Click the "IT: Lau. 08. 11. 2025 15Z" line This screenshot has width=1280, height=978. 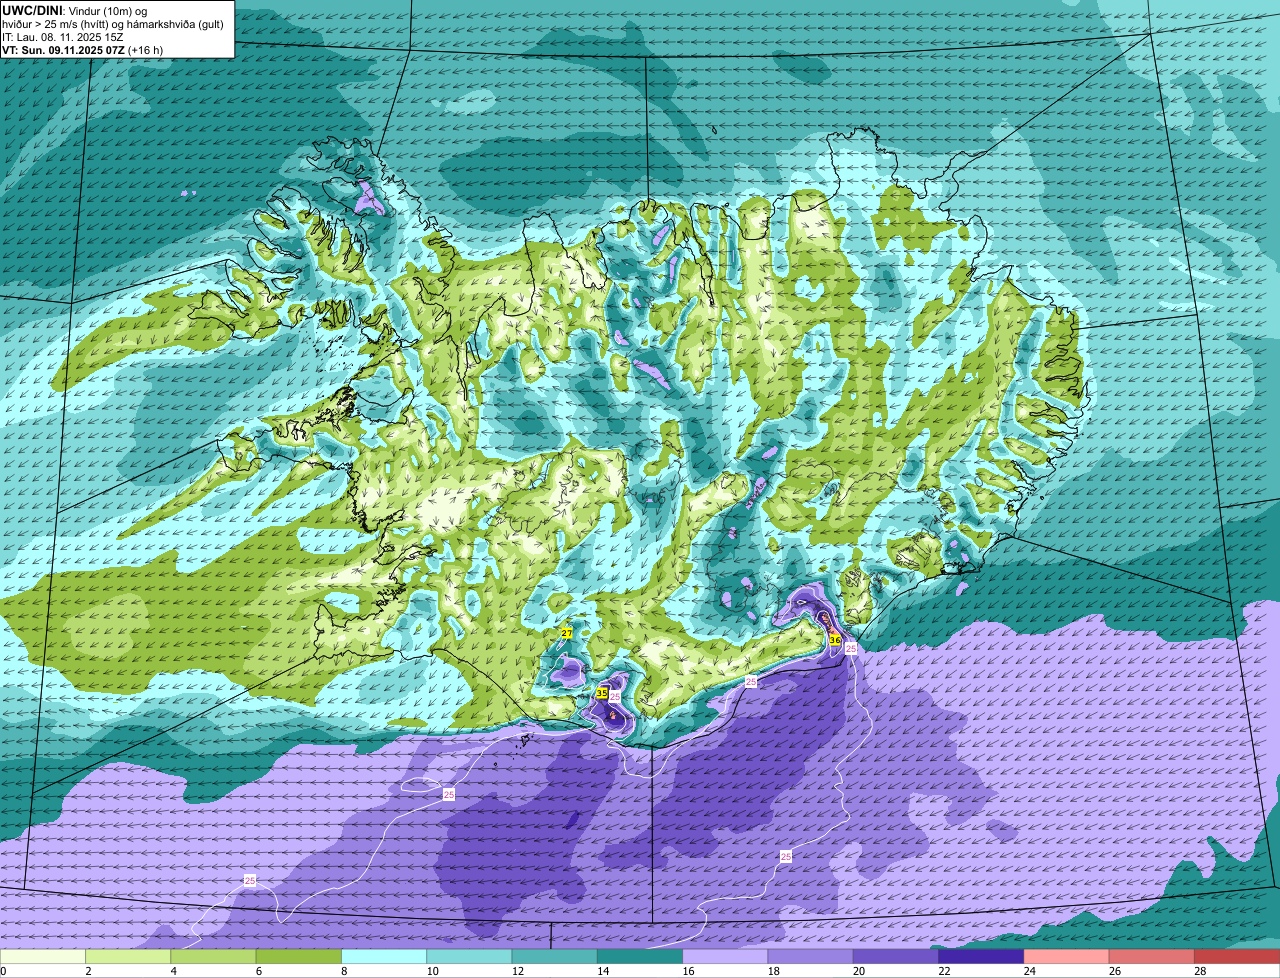pyautogui.click(x=63, y=37)
